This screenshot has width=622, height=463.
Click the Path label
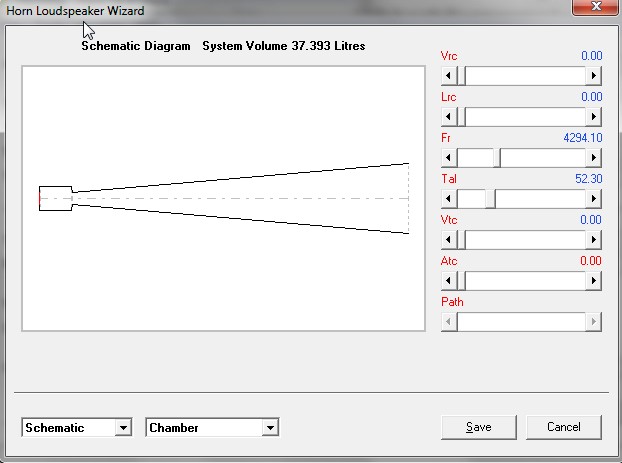click(452, 302)
